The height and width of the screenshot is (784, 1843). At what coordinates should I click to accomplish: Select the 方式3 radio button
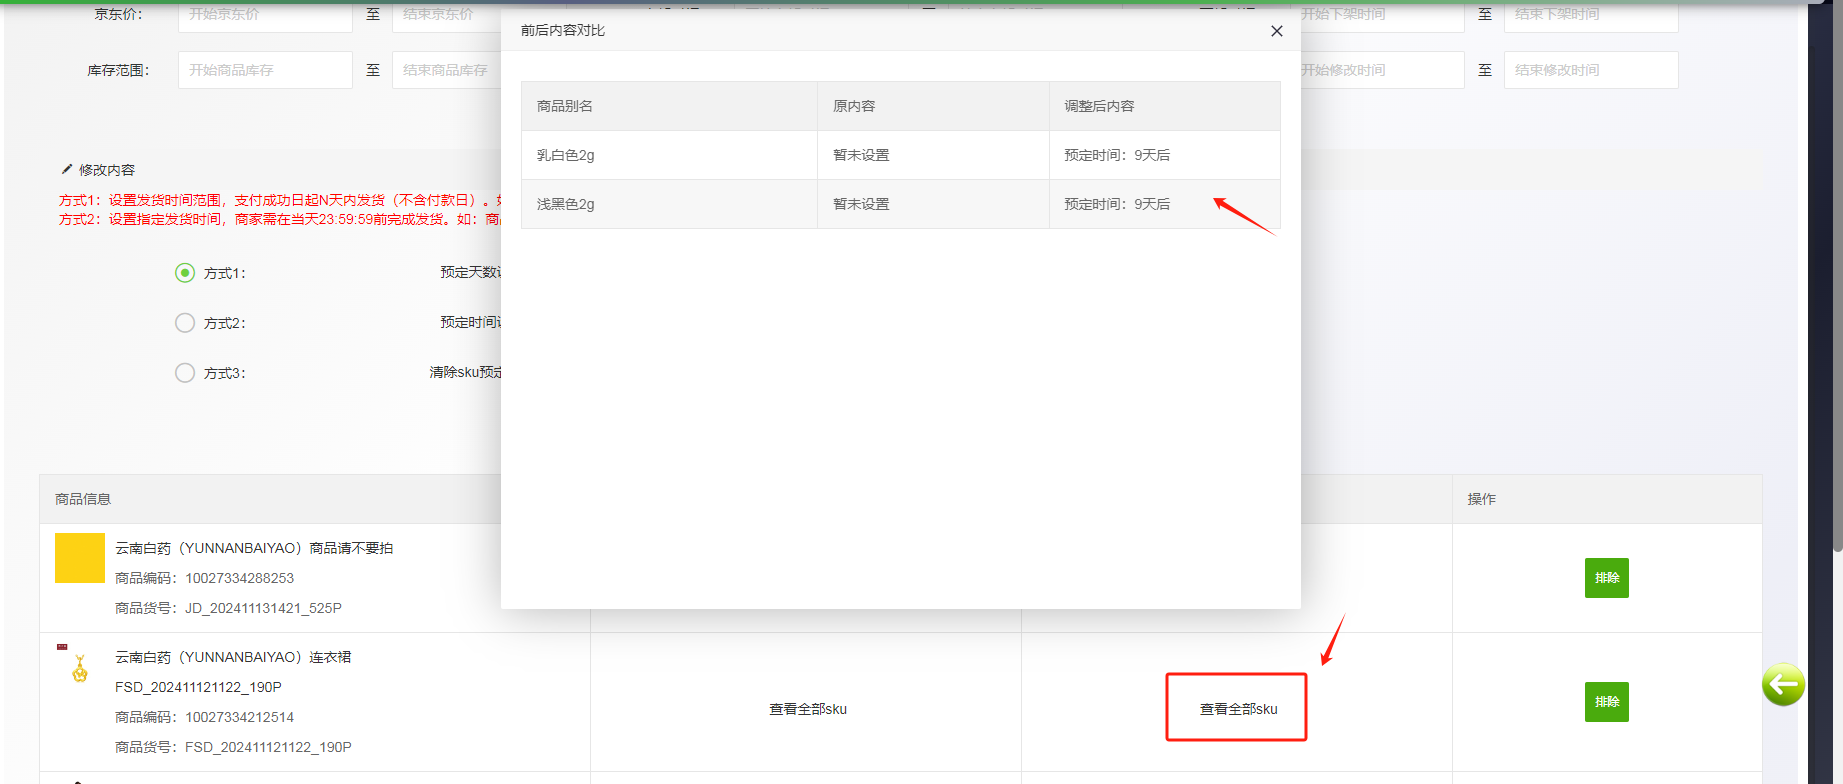click(x=185, y=373)
